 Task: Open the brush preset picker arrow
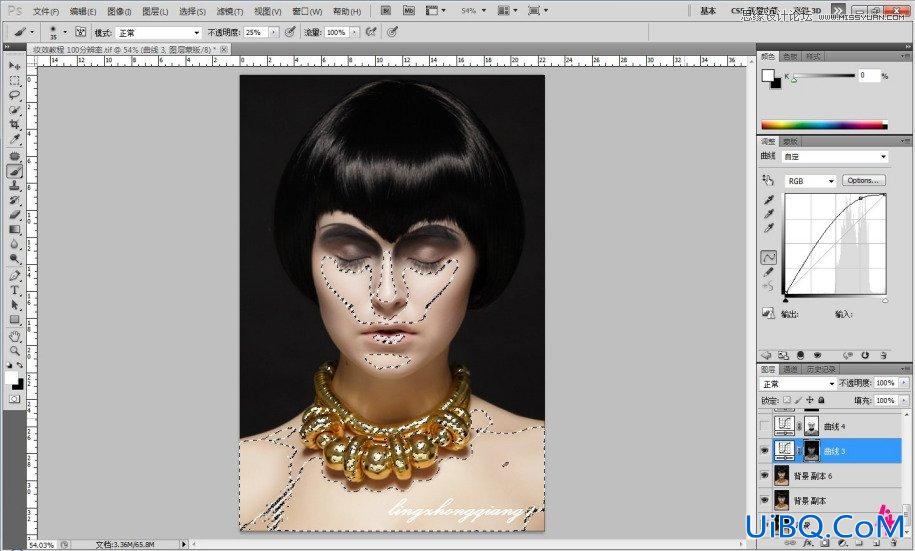pos(65,32)
